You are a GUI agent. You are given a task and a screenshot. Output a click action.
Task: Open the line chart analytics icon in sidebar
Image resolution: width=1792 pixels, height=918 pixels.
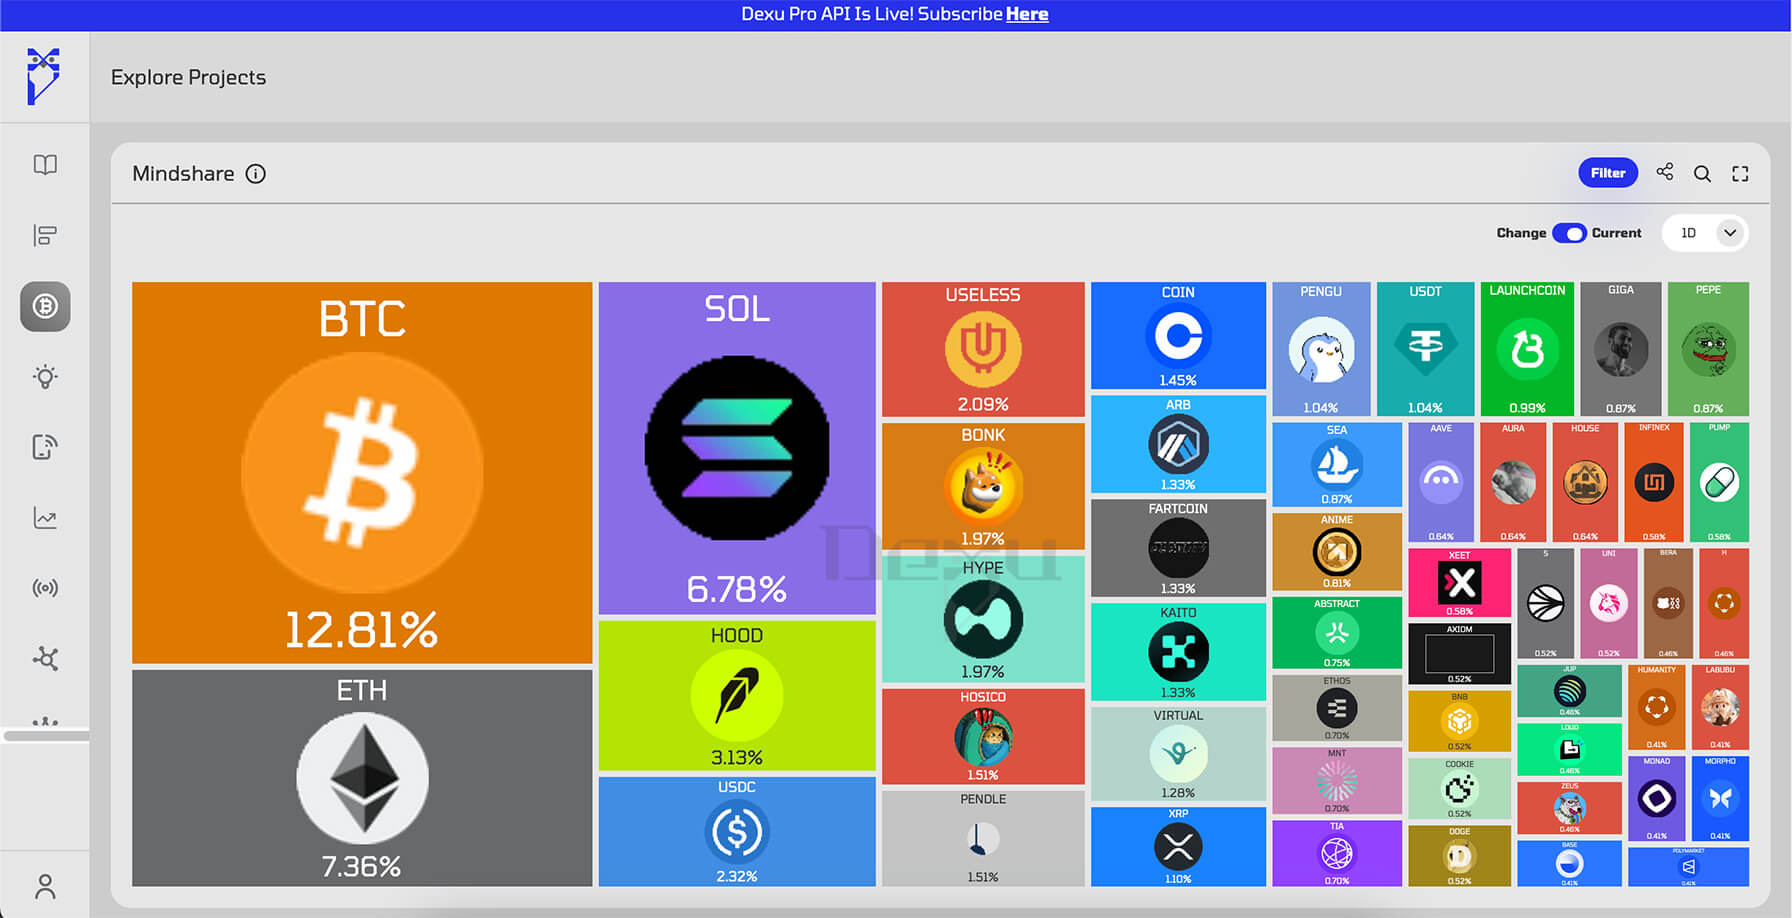[x=45, y=518]
